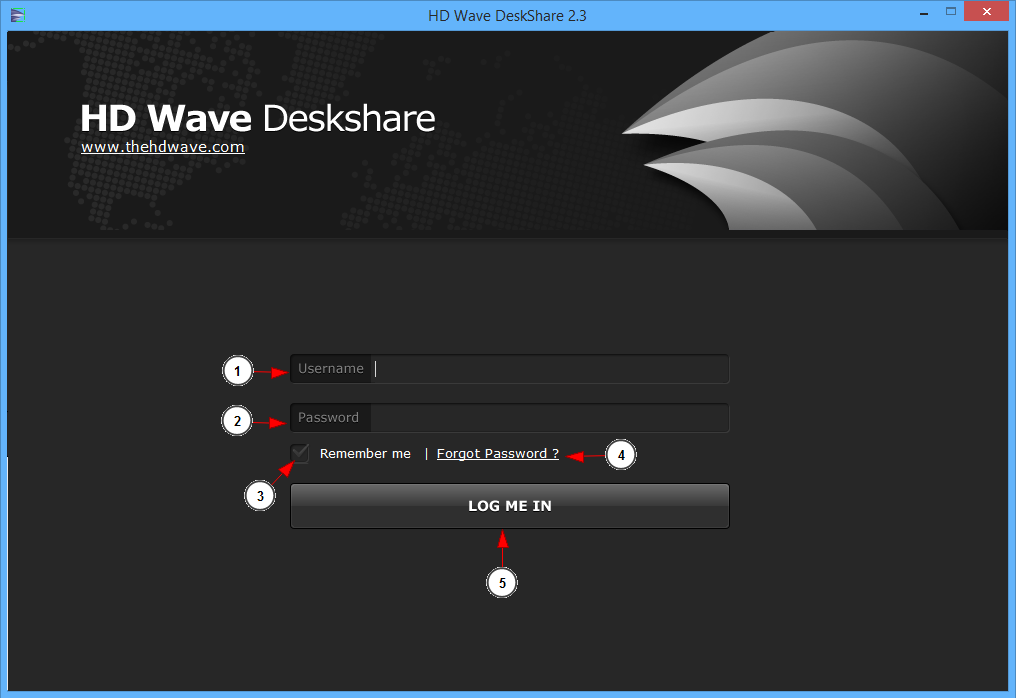Click the HD Wave app icon in title bar

click(17, 15)
